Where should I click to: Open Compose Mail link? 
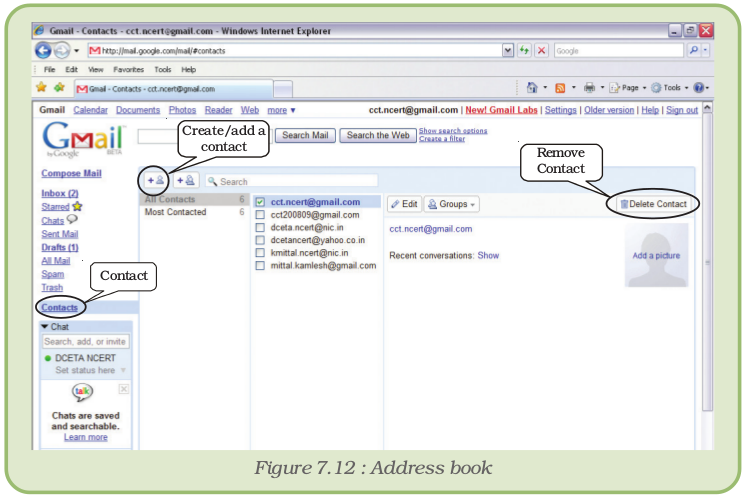71,173
